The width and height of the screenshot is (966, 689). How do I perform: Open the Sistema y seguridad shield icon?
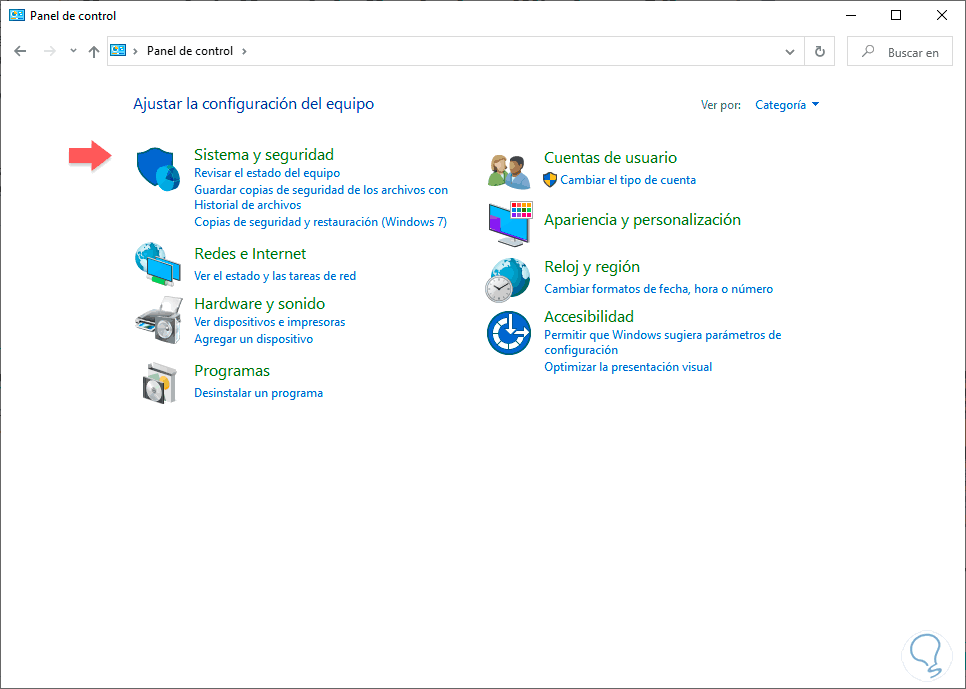158,169
